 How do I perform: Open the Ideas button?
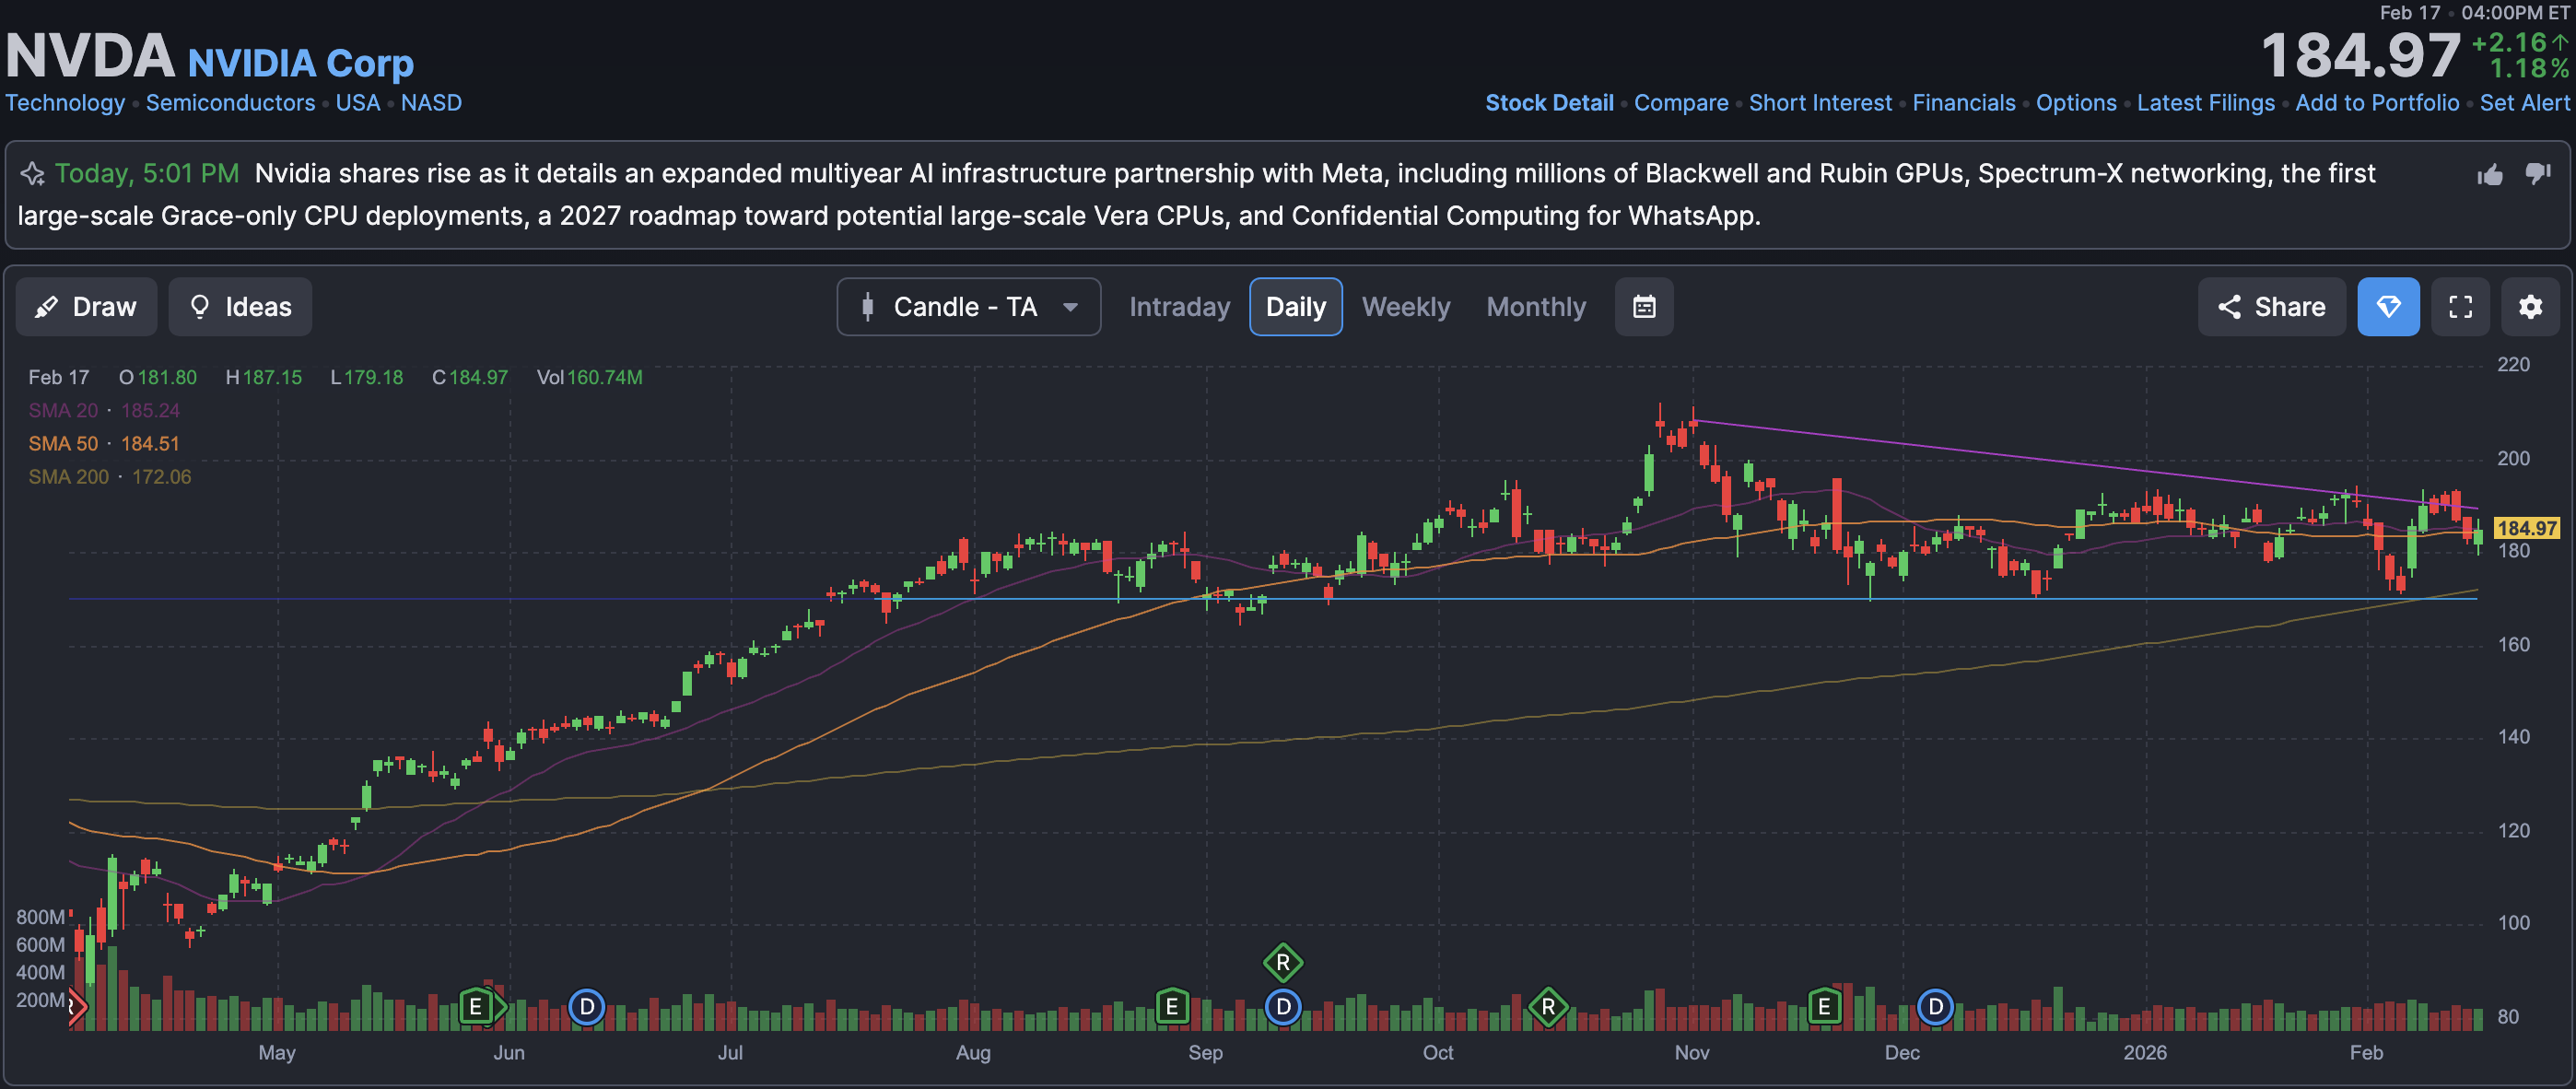pyautogui.click(x=240, y=307)
